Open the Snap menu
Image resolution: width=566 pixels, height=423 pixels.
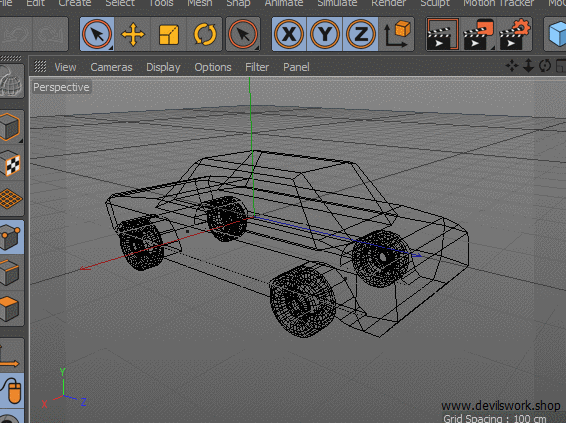coord(238,3)
